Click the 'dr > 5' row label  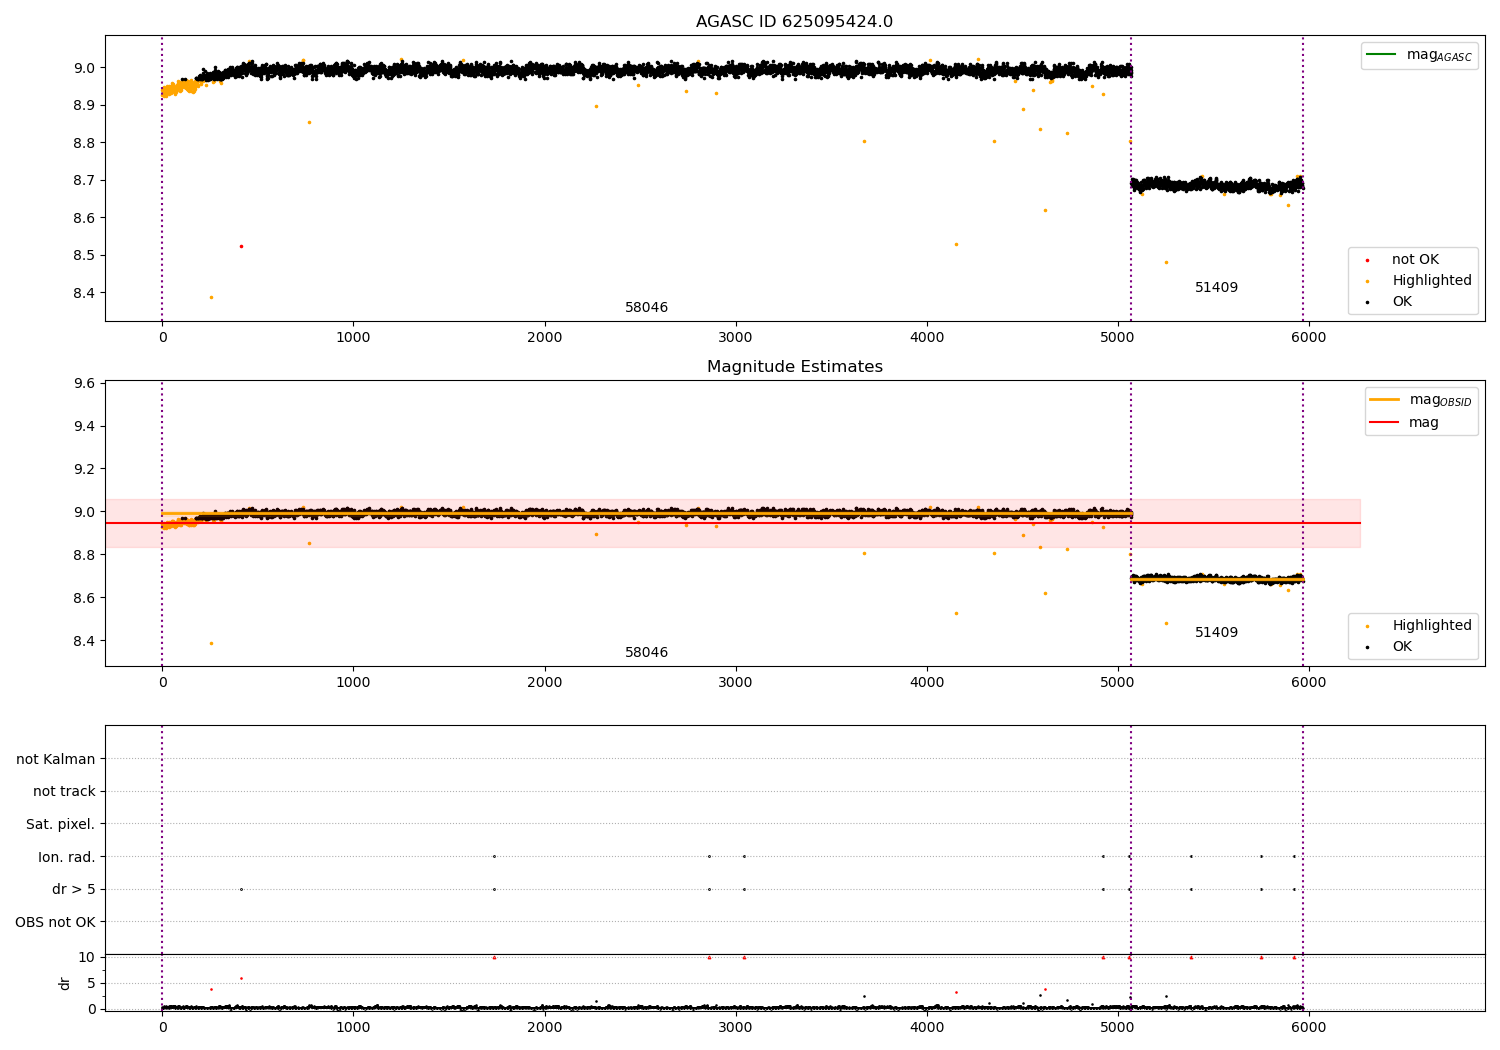tap(74, 890)
